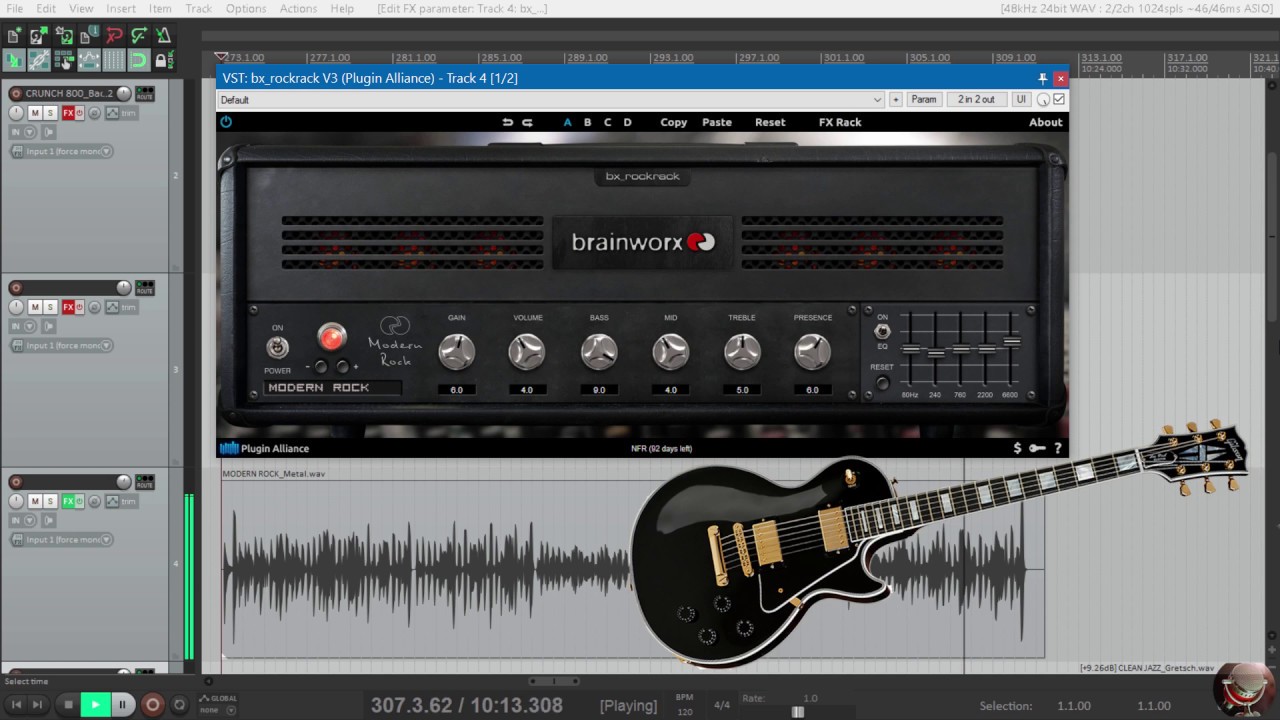The image size is (1280, 720).
Task: Click the Save Project toolbar icon
Action: [x=64, y=36]
